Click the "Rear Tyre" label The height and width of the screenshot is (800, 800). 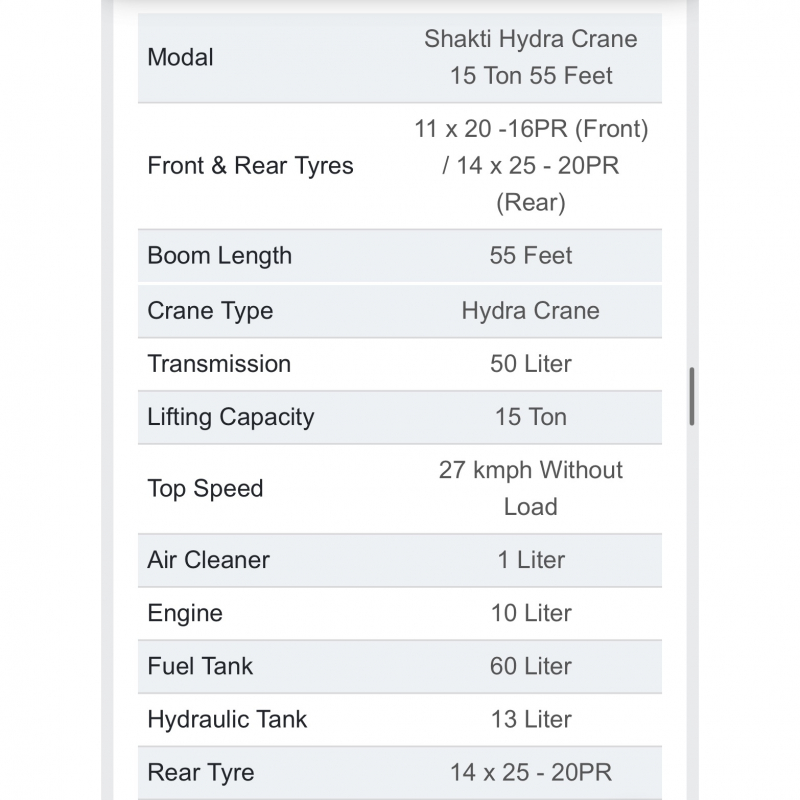(x=201, y=772)
